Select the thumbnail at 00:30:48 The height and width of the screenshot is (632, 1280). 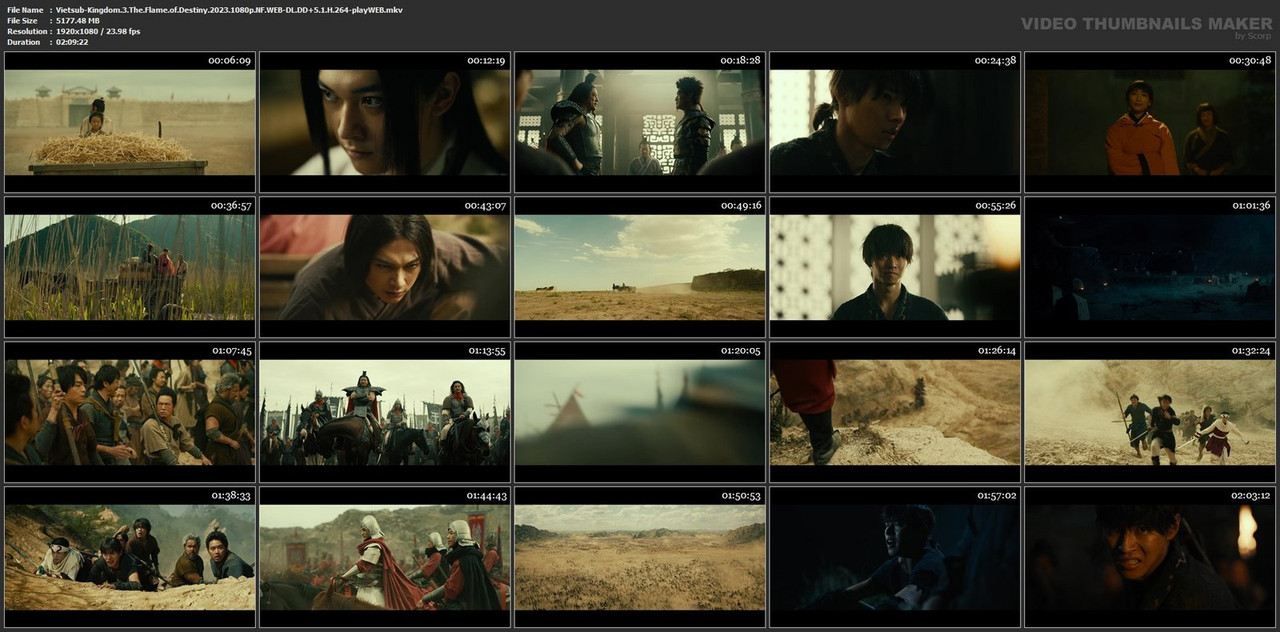[x=1150, y=122]
